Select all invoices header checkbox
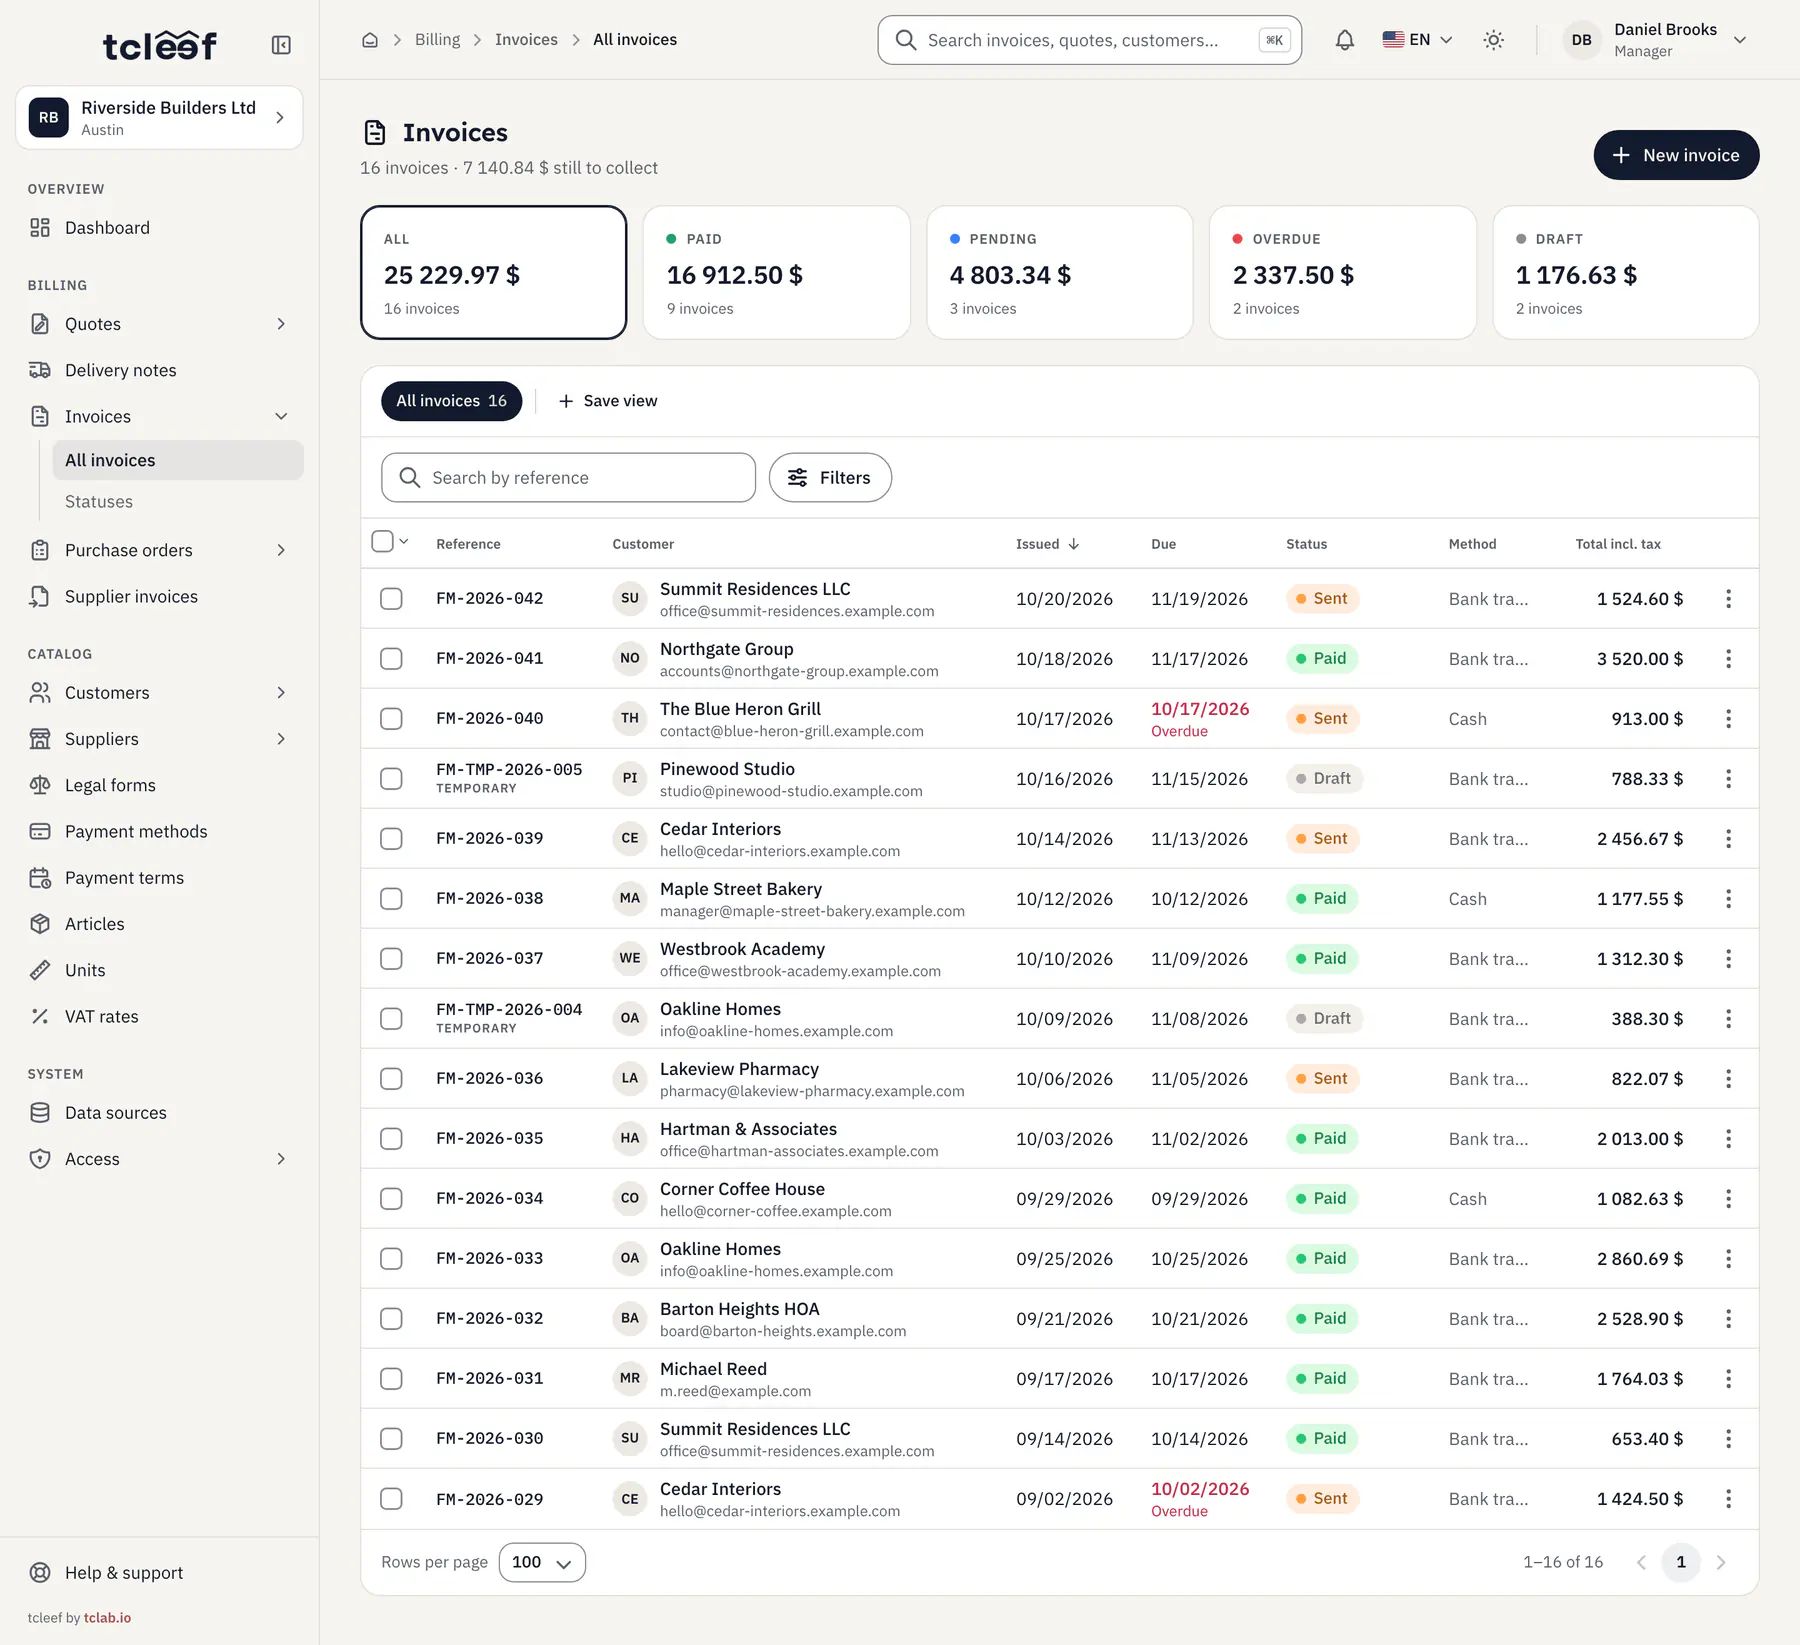 click(x=382, y=541)
